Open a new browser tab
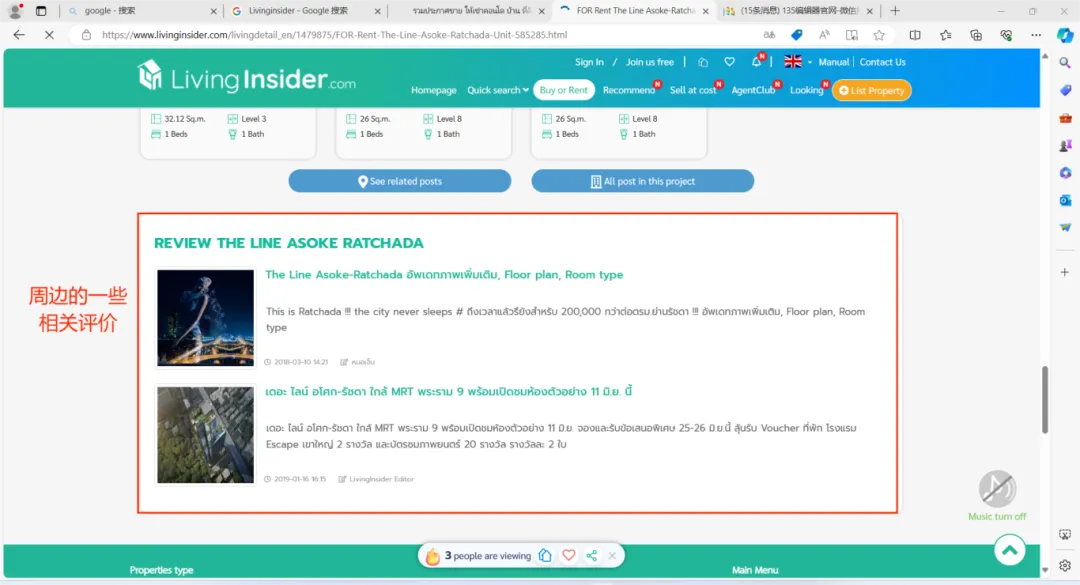Image resolution: width=1080 pixels, height=585 pixels. click(895, 10)
